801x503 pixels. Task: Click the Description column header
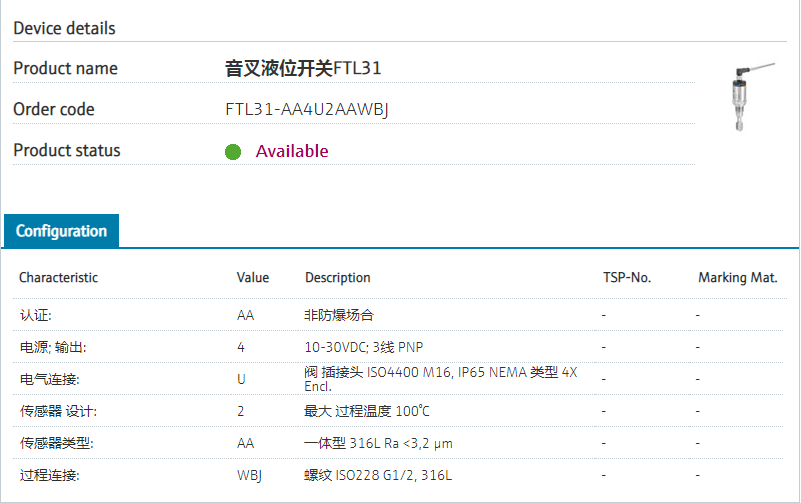(x=338, y=277)
